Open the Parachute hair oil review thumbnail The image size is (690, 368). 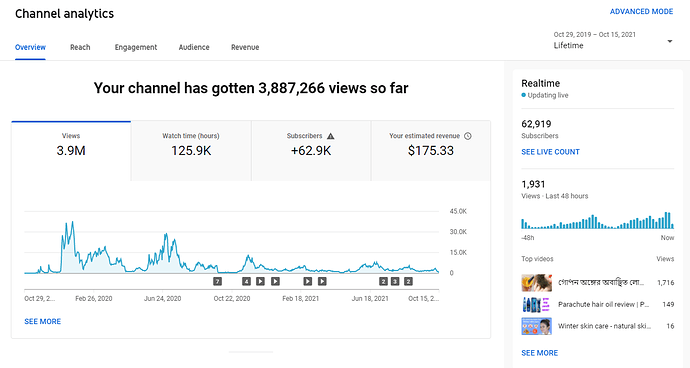click(536, 304)
